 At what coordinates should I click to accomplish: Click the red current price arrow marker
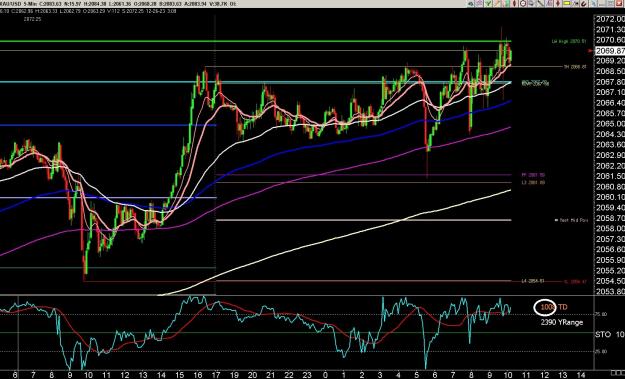pyautogui.click(x=591, y=51)
